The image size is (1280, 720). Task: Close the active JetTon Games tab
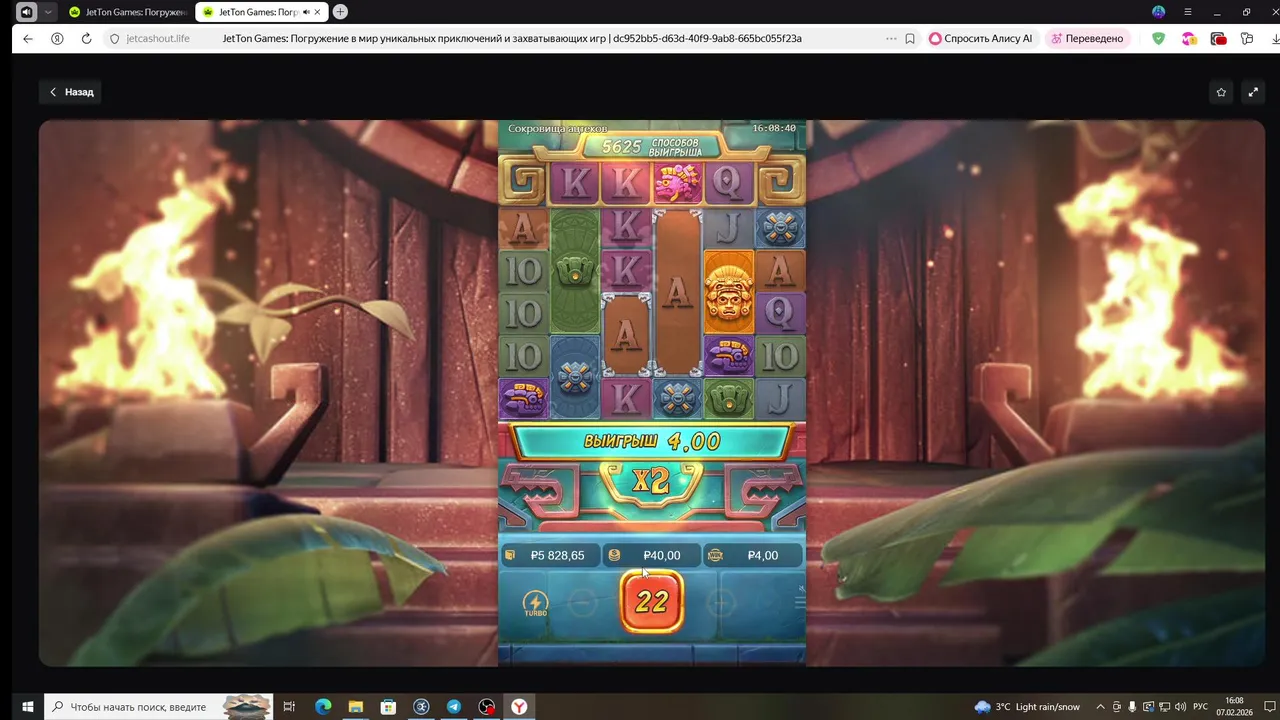[318, 12]
